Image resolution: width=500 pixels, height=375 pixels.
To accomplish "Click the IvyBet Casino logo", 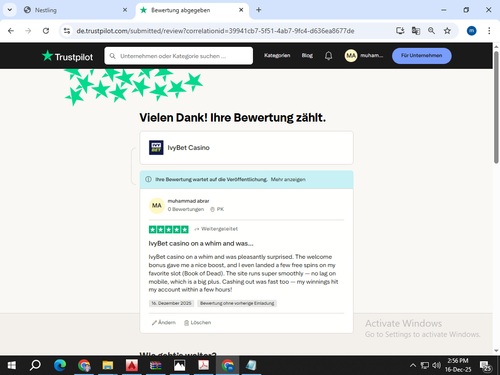I will coord(156,148).
